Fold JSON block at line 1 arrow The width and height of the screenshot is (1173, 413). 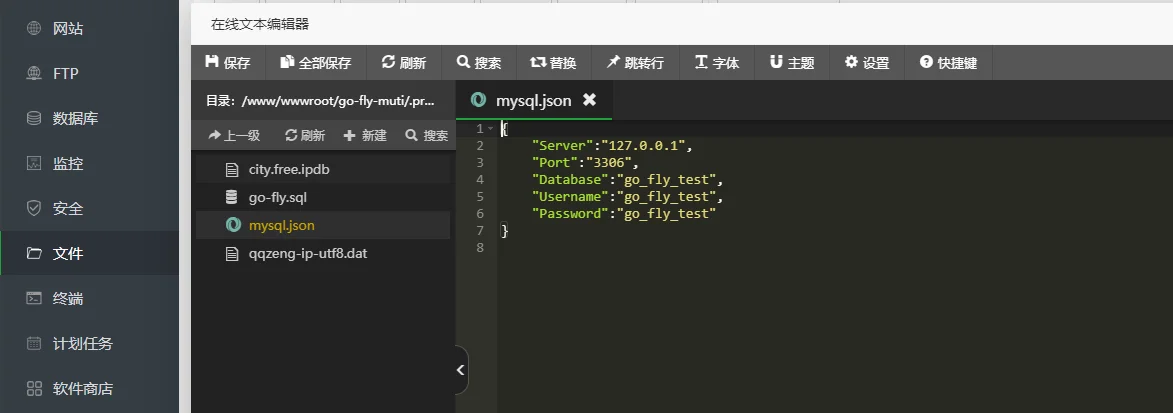click(490, 129)
